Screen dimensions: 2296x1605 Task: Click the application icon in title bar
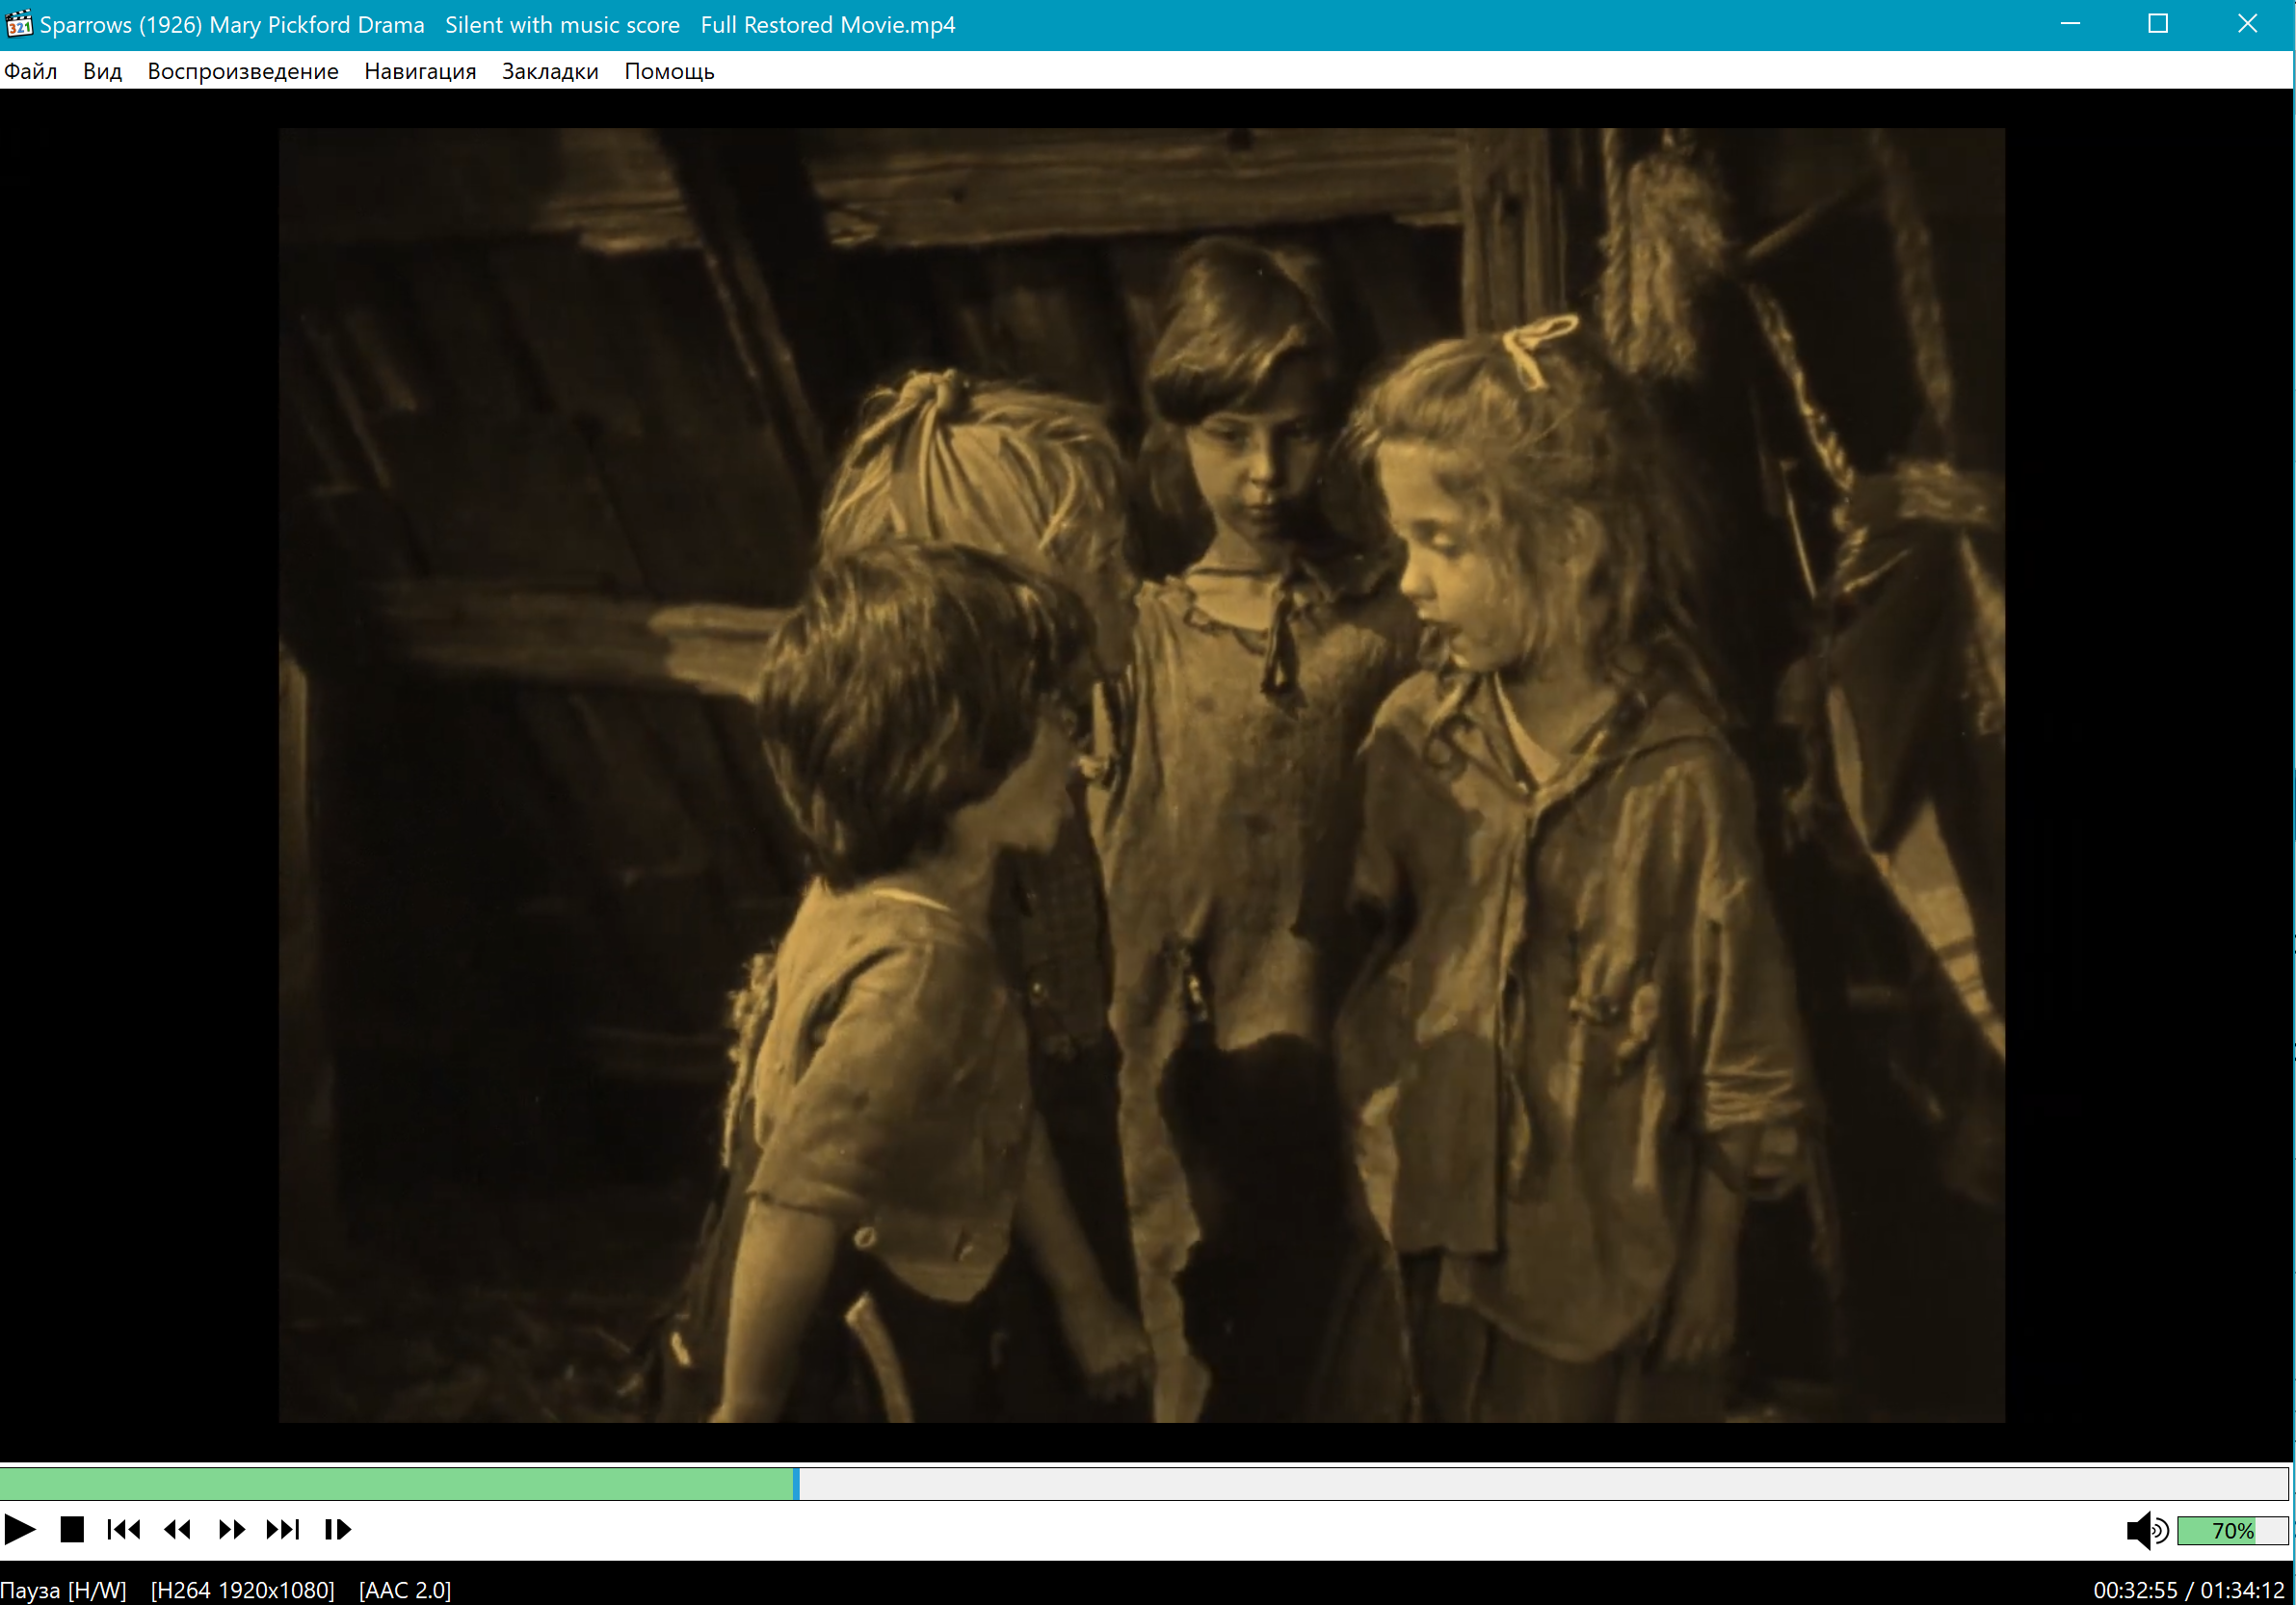point(19,24)
